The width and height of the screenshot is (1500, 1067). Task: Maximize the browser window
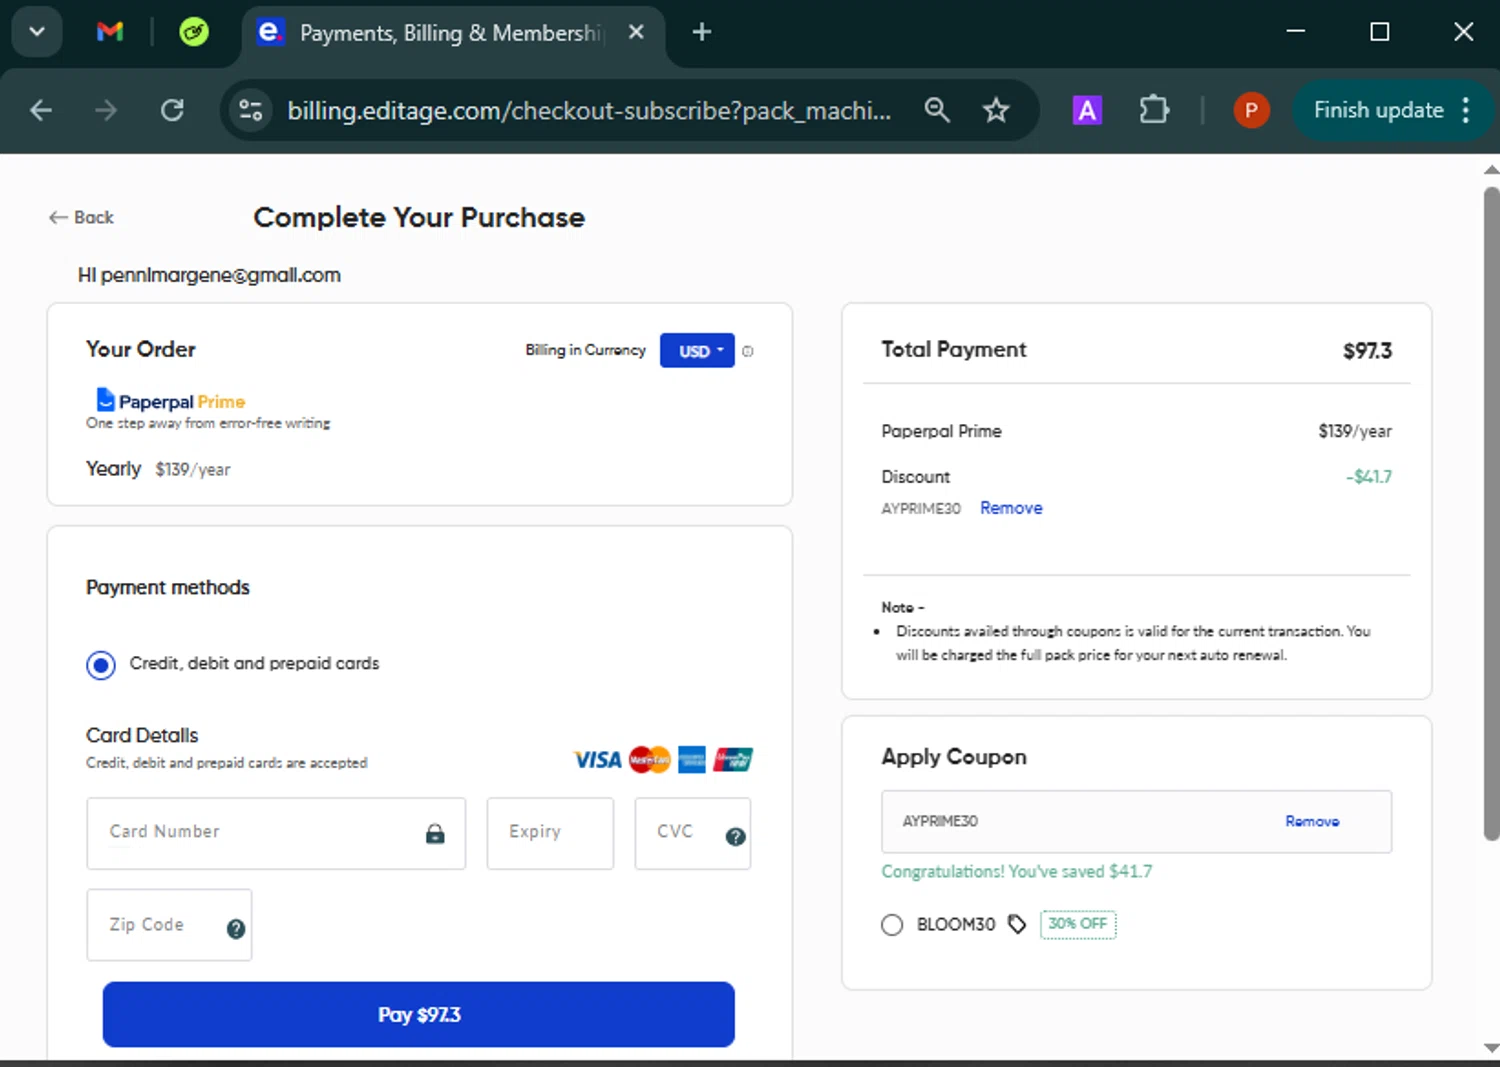click(1380, 32)
